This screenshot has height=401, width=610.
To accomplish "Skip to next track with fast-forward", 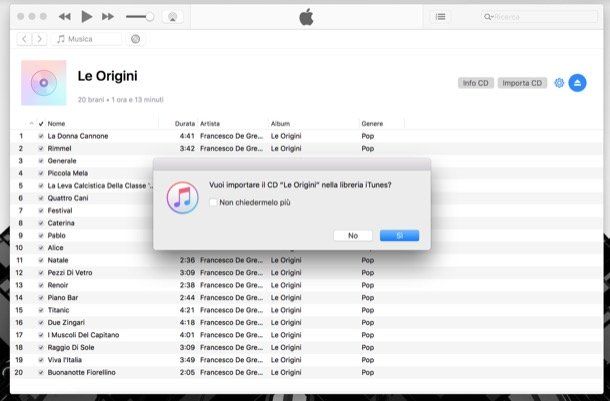I will (x=108, y=17).
